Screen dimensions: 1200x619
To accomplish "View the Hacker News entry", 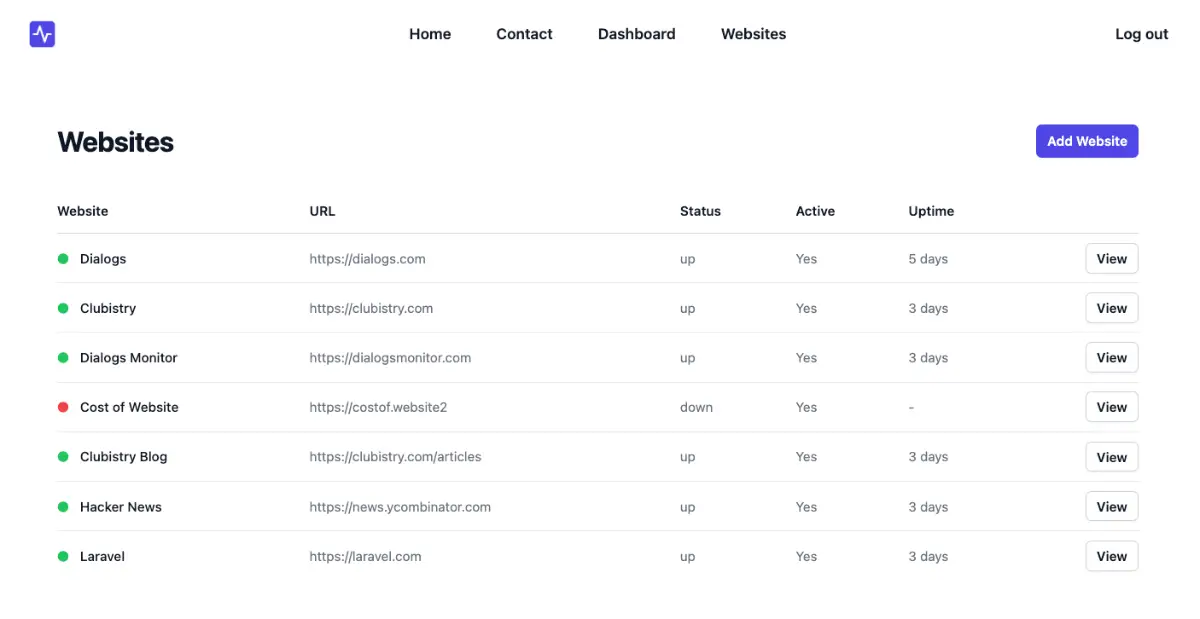I will coord(1111,507).
